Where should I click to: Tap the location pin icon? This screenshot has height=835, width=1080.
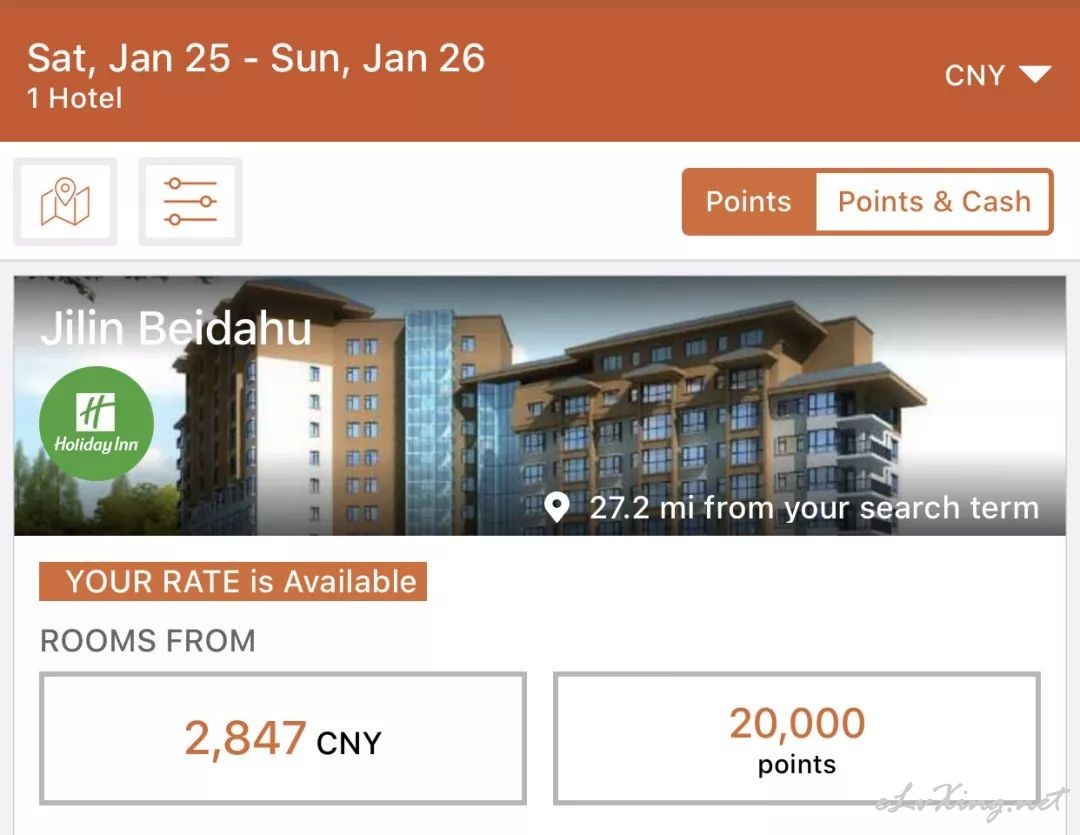point(556,508)
